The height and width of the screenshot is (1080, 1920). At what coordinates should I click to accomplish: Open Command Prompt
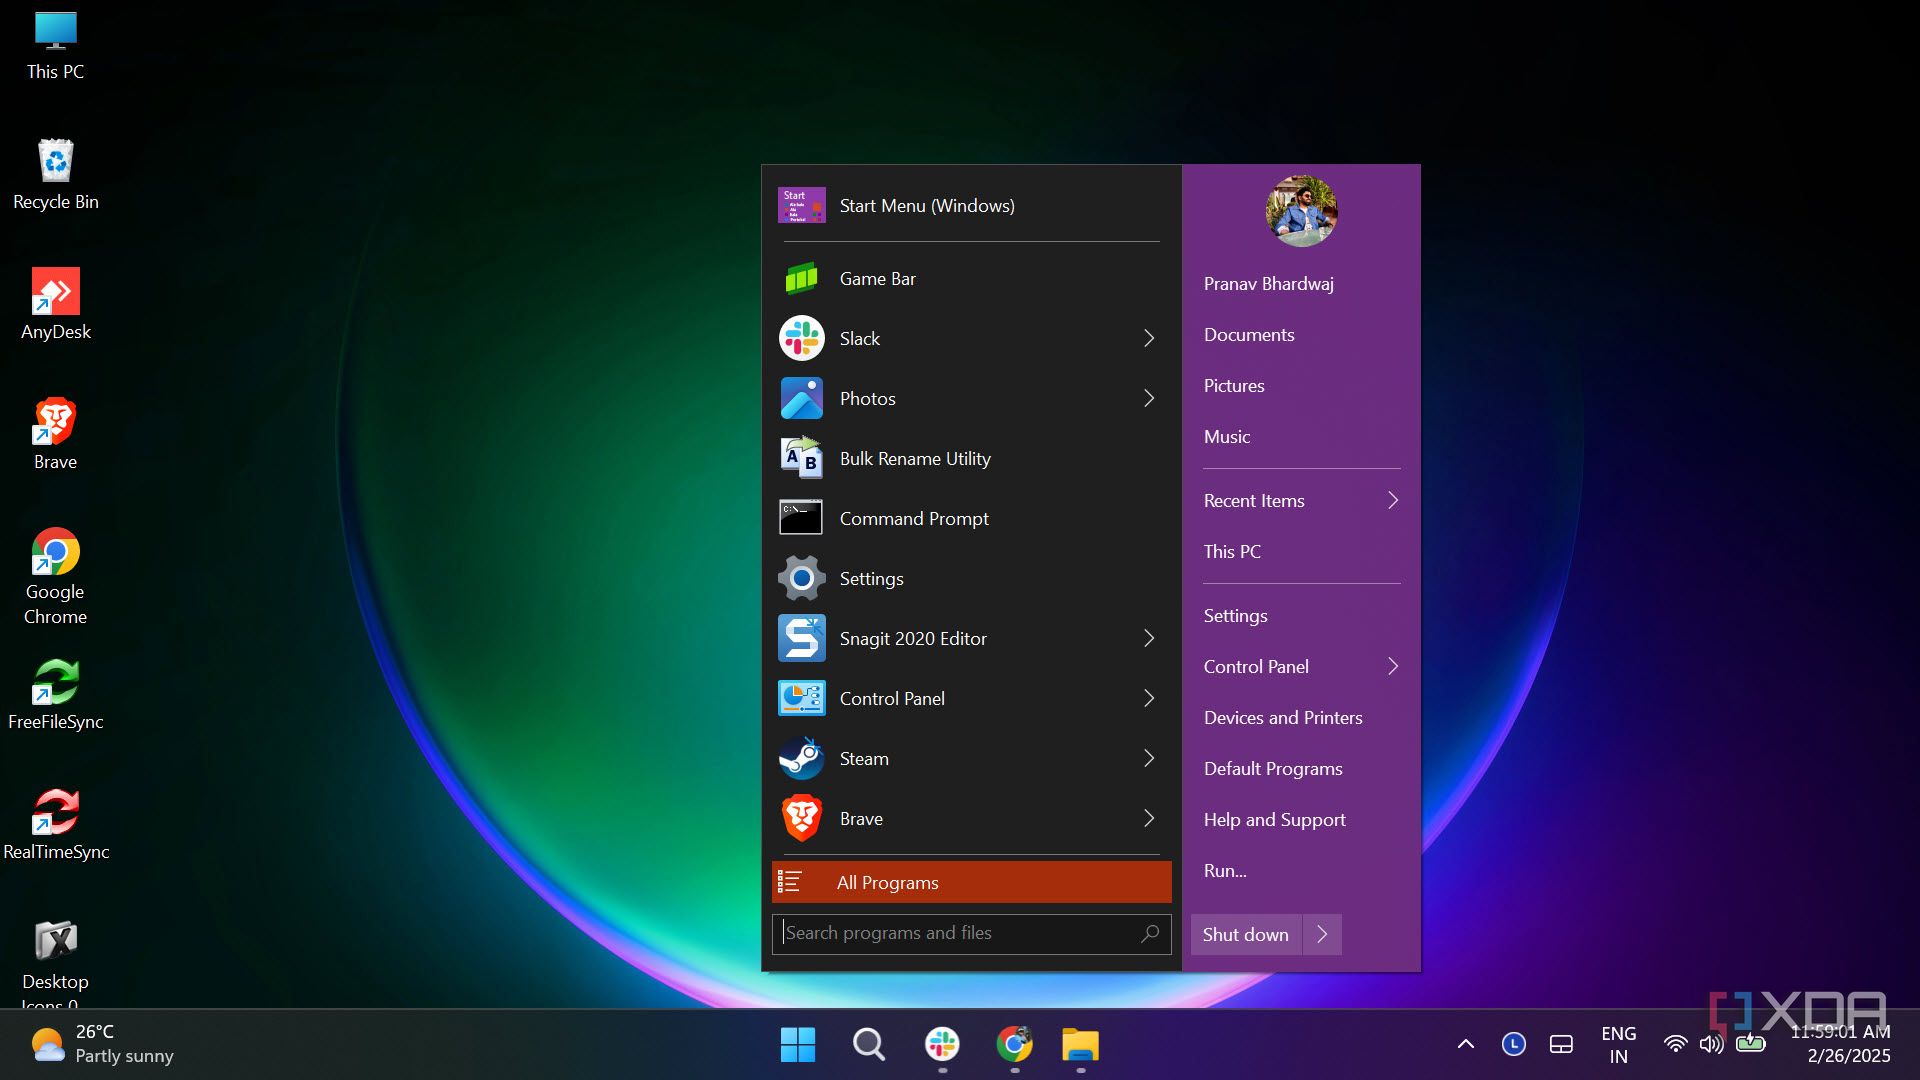click(x=912, y=518)
